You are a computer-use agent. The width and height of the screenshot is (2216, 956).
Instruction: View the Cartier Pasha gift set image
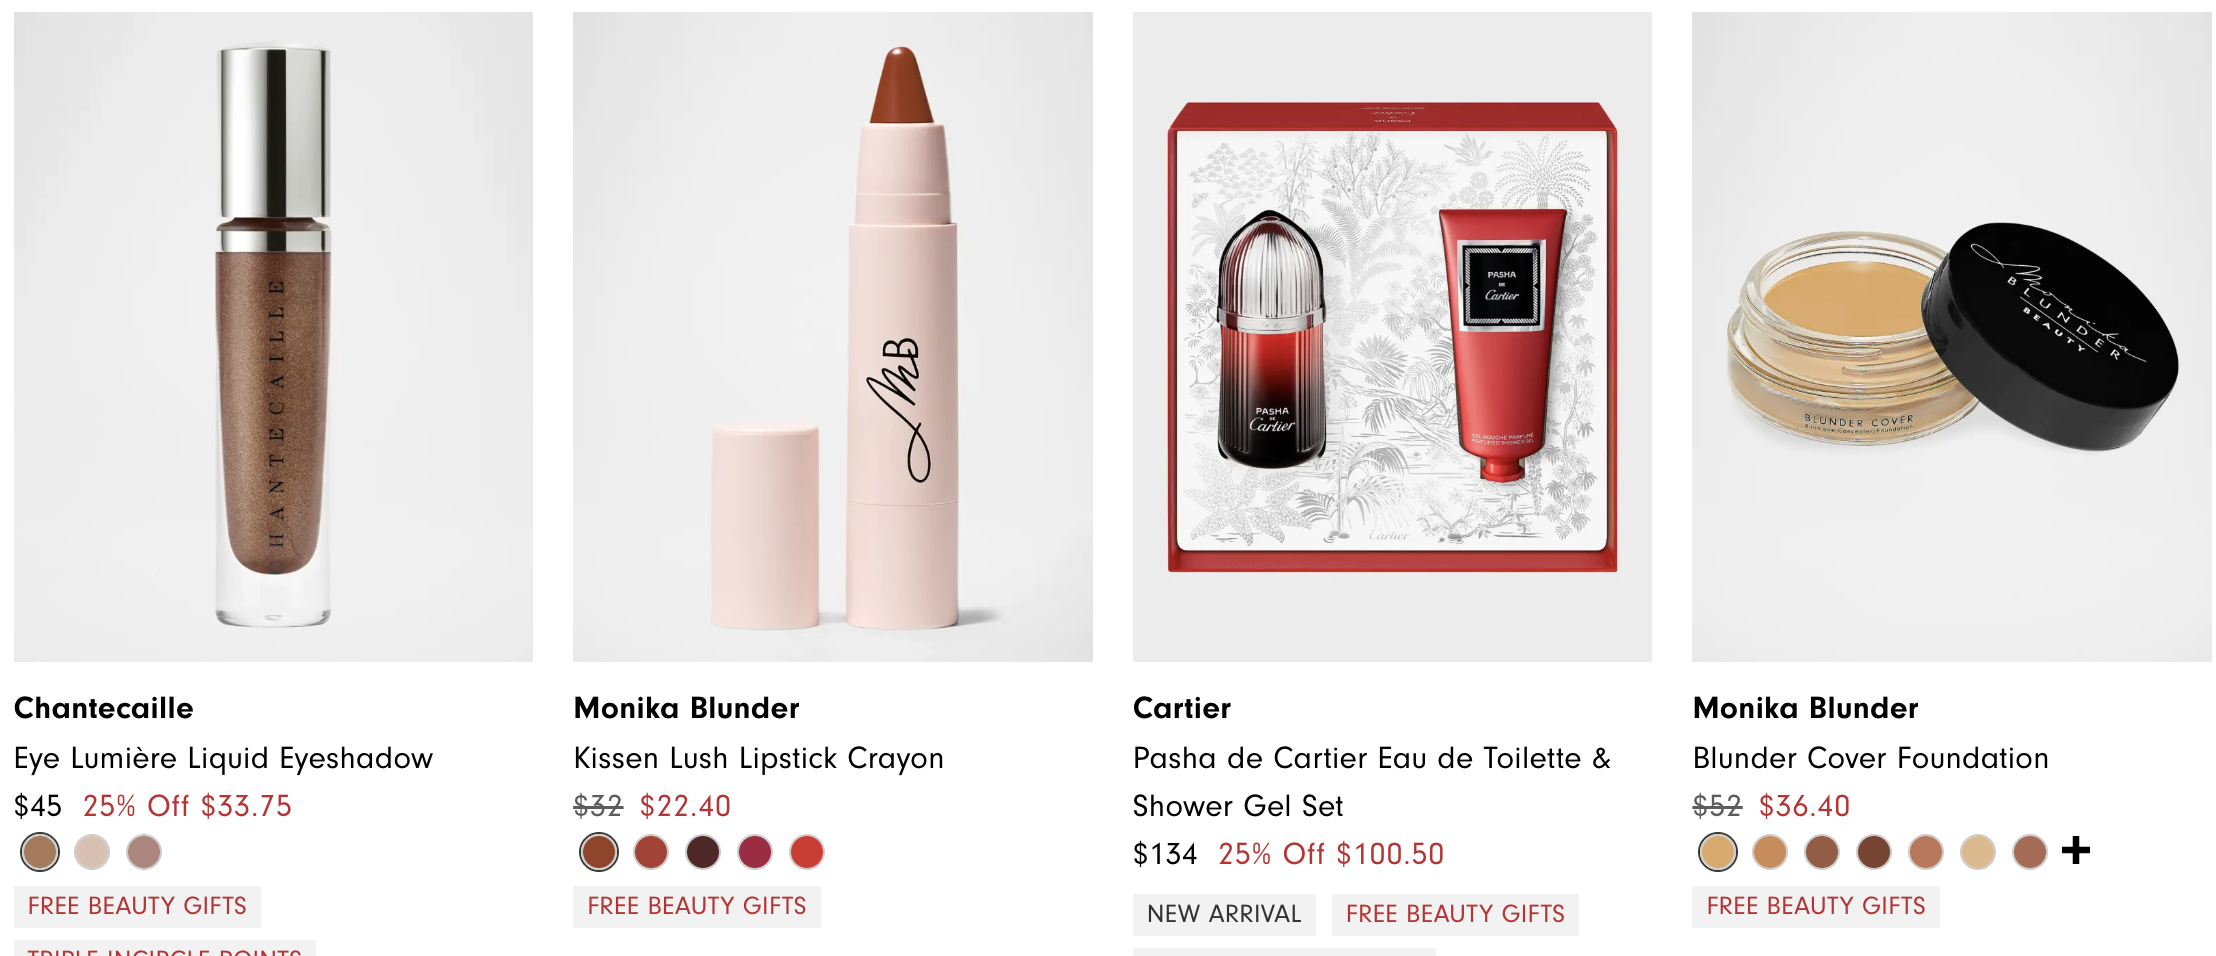point(1392,337)
